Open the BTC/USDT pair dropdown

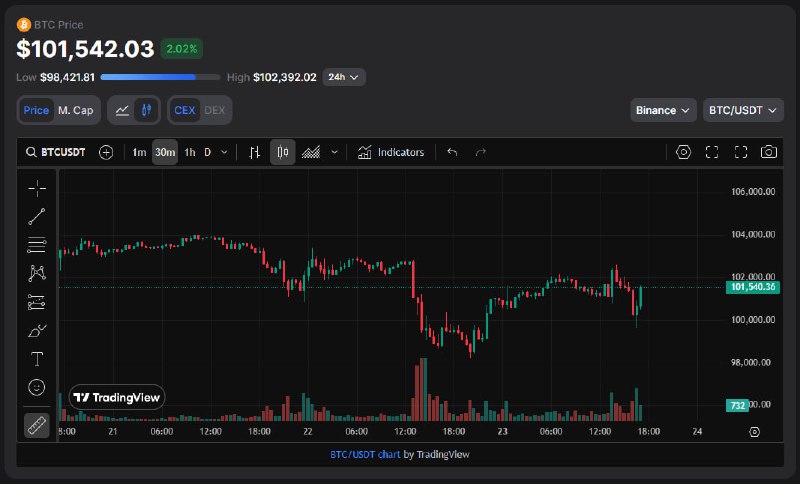coord(743,110)
